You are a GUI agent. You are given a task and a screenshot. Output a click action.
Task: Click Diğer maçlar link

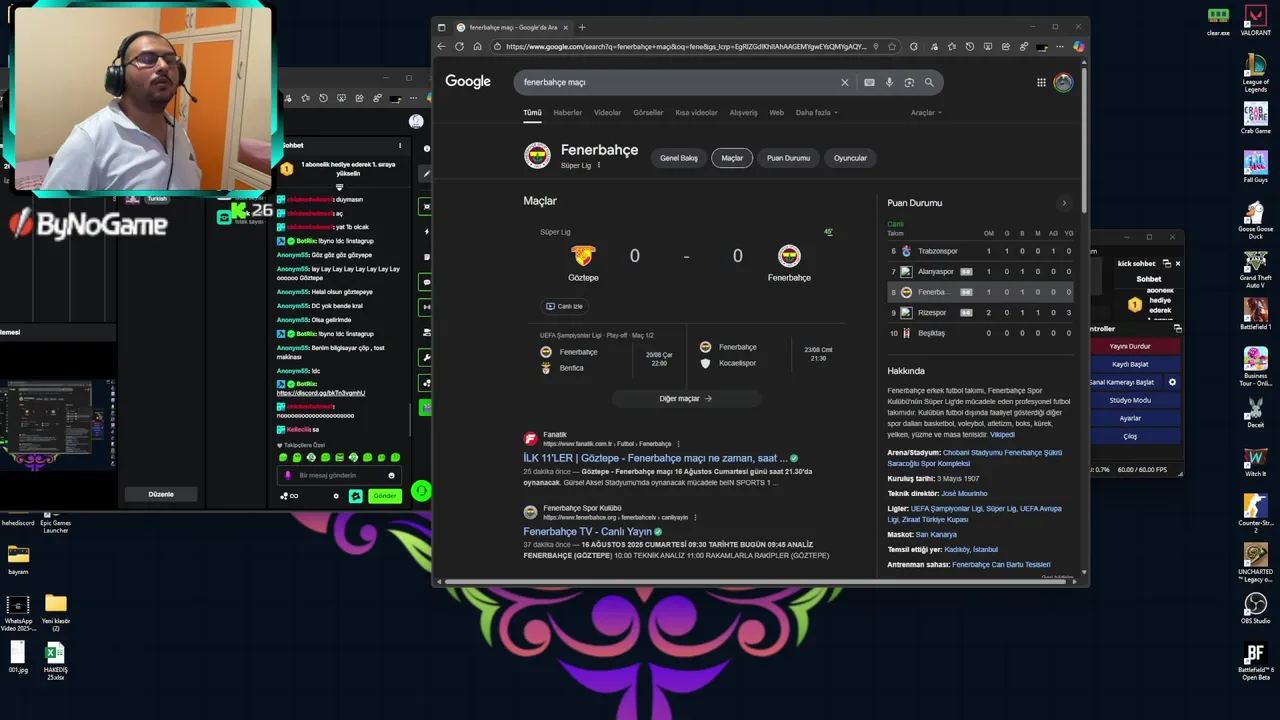coord(685,398)
